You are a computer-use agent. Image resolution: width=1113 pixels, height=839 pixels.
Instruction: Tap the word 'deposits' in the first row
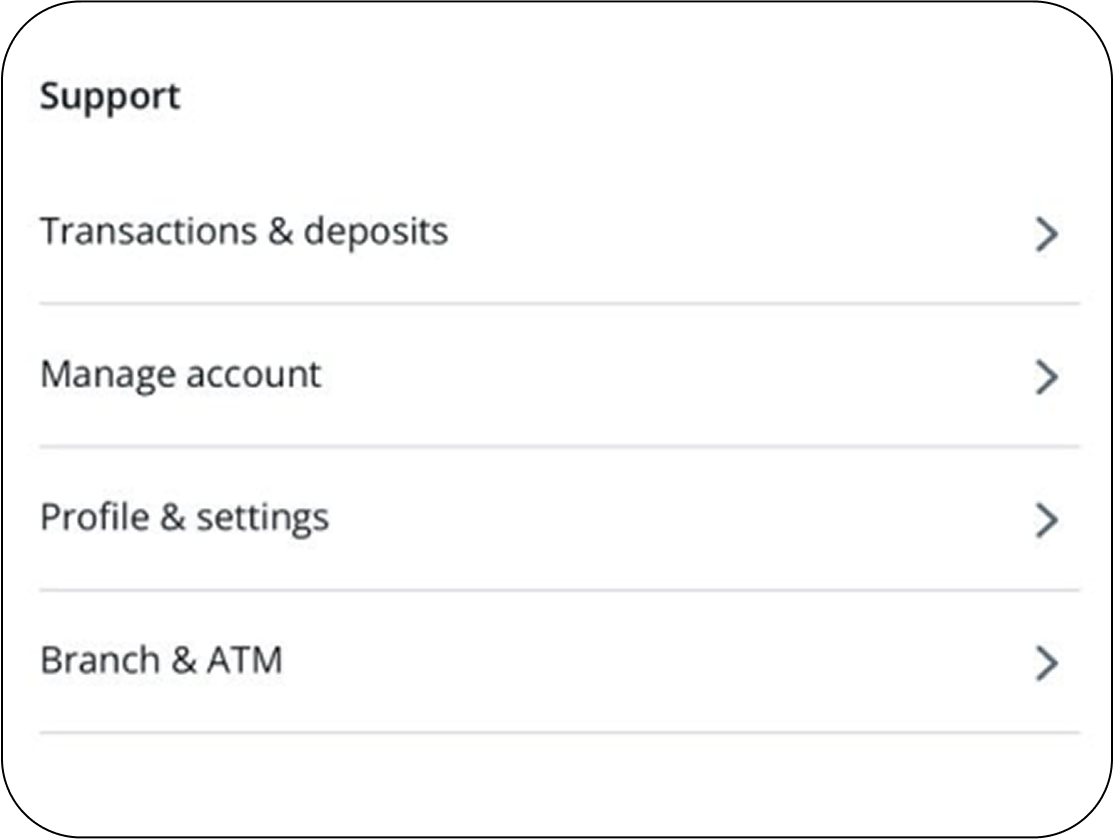(375, 232)
